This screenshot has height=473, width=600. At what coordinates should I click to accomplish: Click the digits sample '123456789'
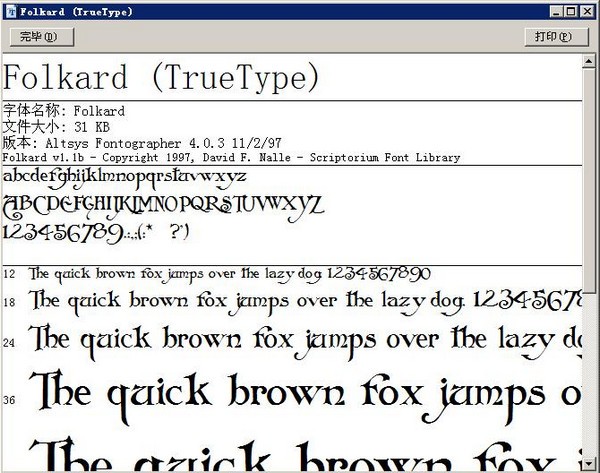point(63,233)
